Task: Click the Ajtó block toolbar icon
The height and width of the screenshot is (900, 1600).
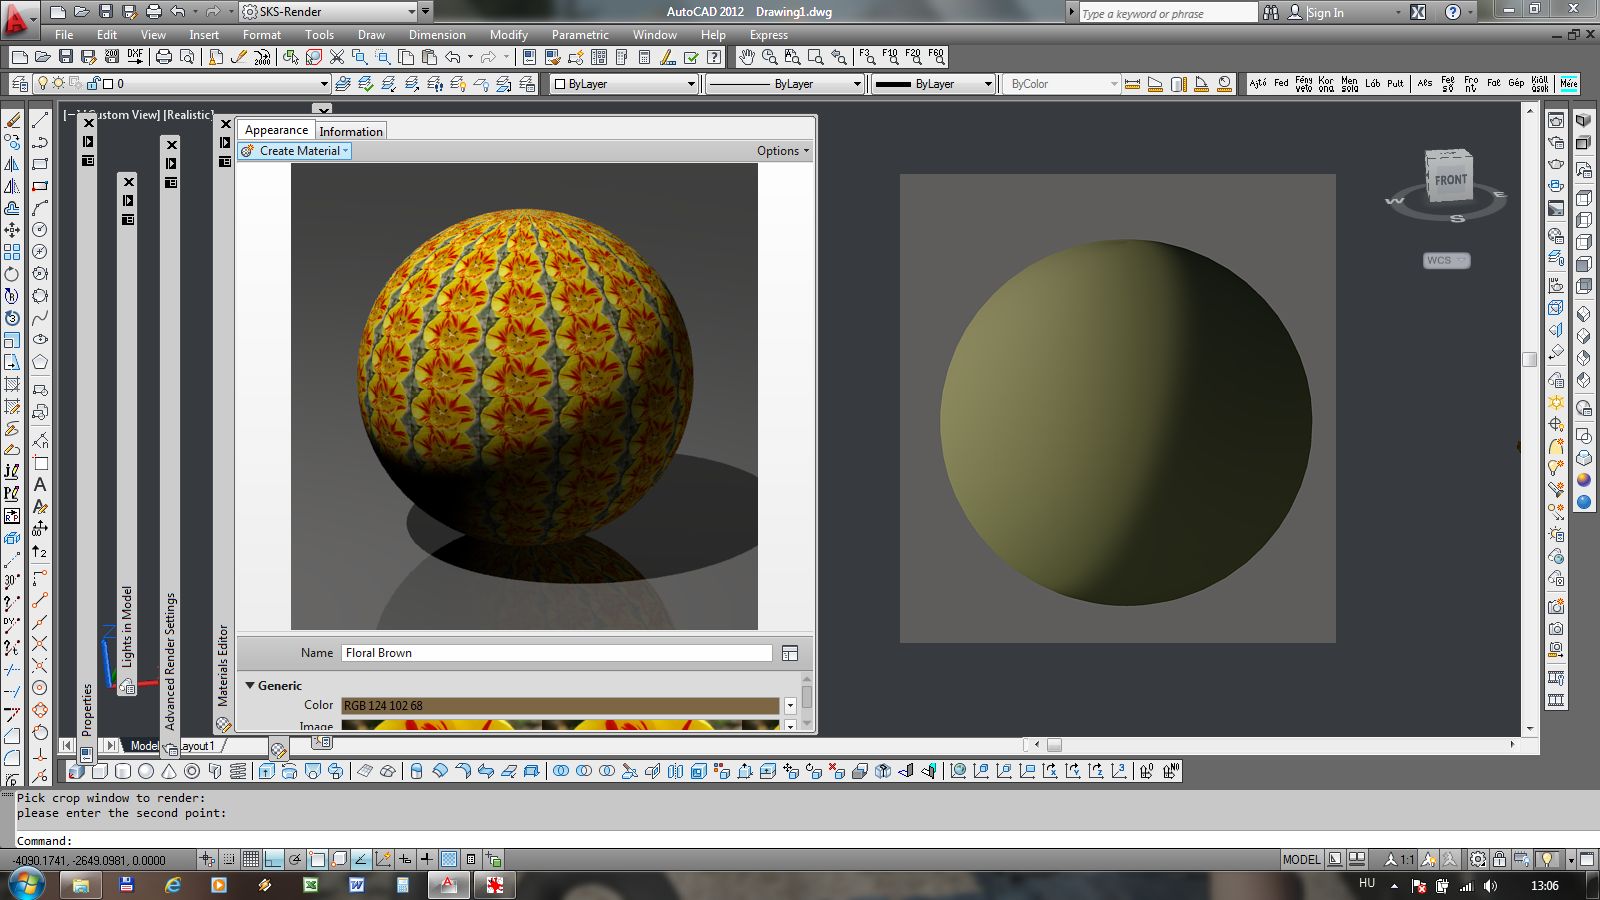Action: (x=1258, y=84)
